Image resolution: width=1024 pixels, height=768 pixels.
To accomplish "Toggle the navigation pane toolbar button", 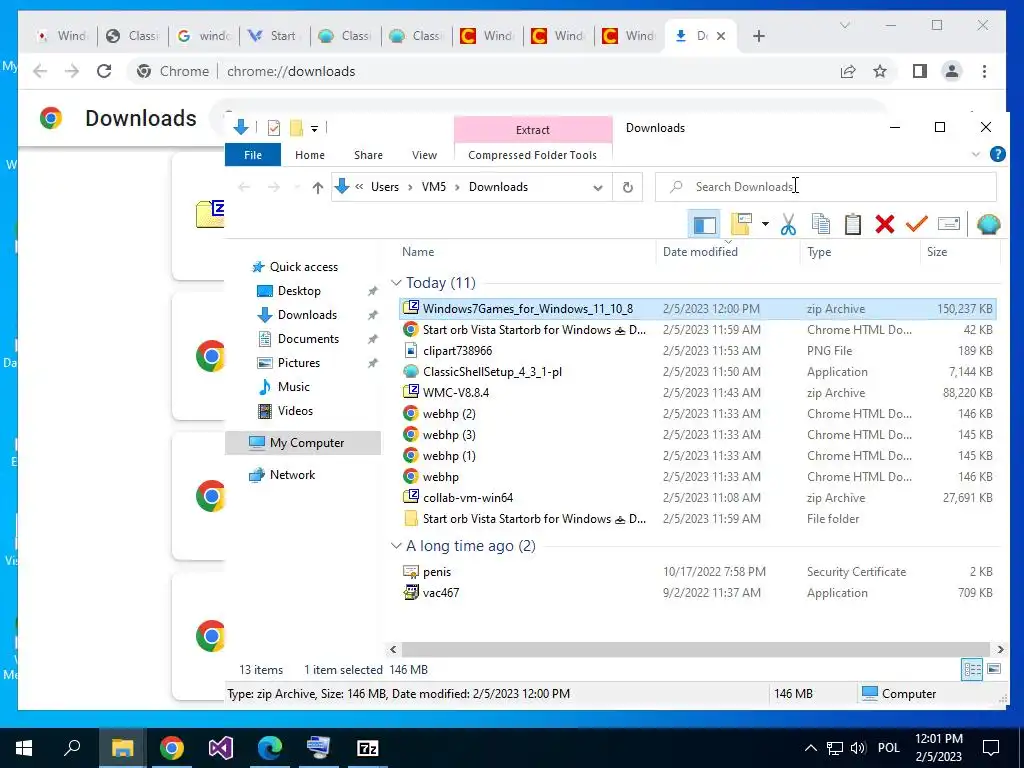I will click(704, 225).
